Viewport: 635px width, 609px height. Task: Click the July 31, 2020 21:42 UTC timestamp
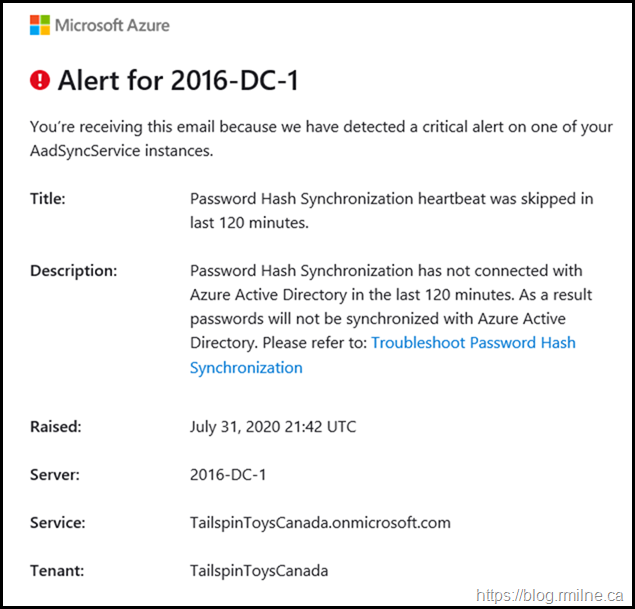pyautogui.click(x=273, y=427)
